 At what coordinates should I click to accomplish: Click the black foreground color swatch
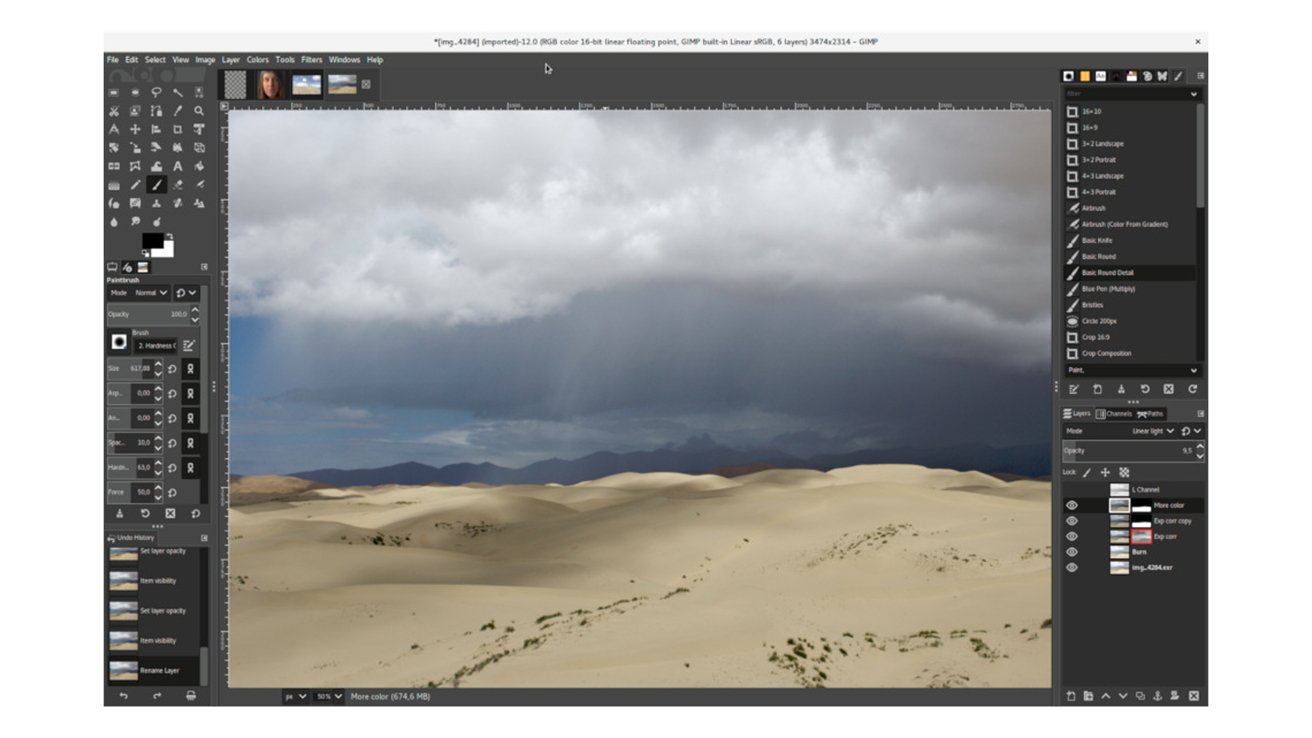click(152, 241)
